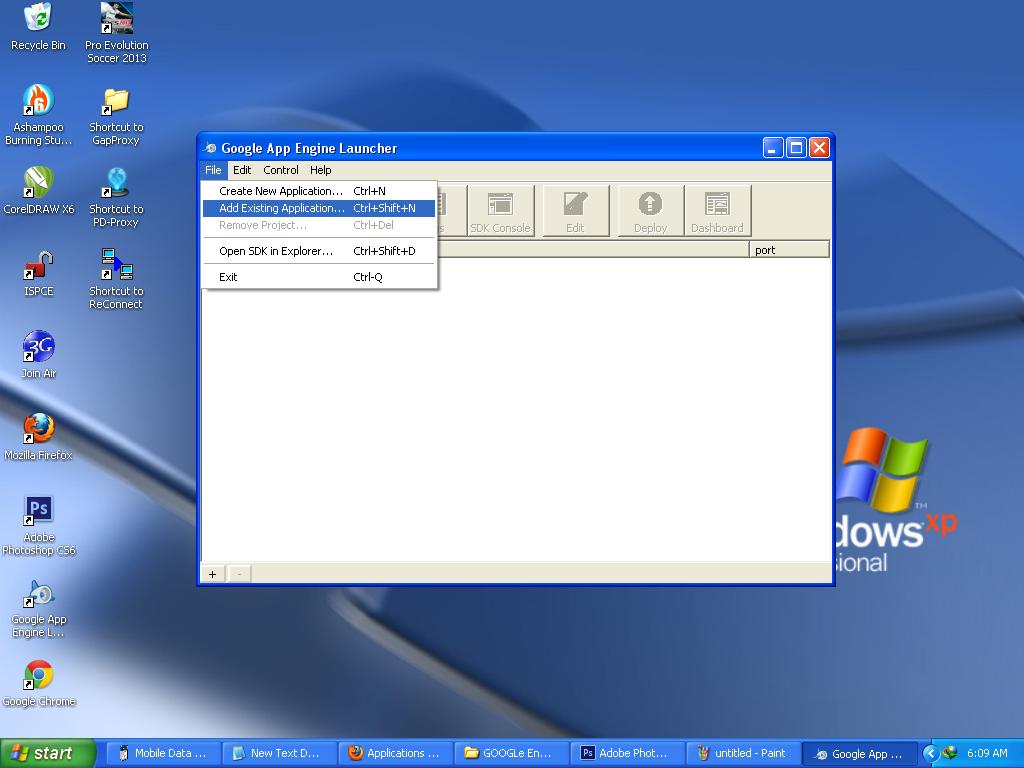
Task: Choose Add Existing Application menu item
Action: pos(319,208)
